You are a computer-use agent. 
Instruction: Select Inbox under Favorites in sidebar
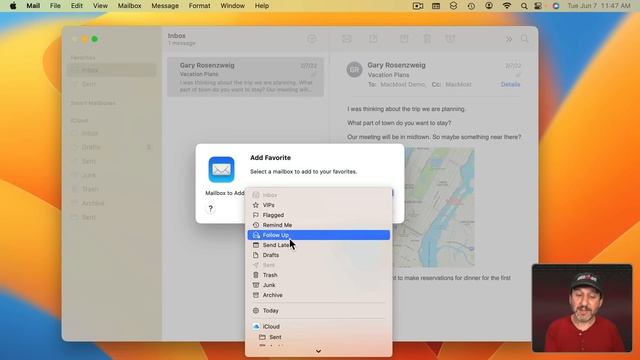click(111, 70)
